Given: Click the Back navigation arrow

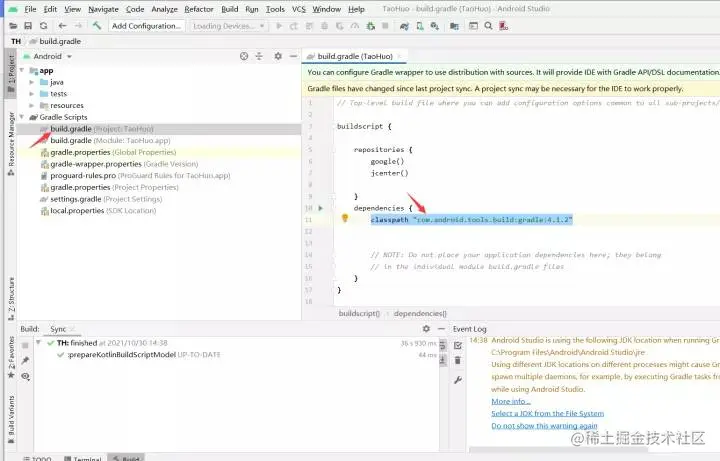Looking at the screenshot, I should (x=62, y=26).
